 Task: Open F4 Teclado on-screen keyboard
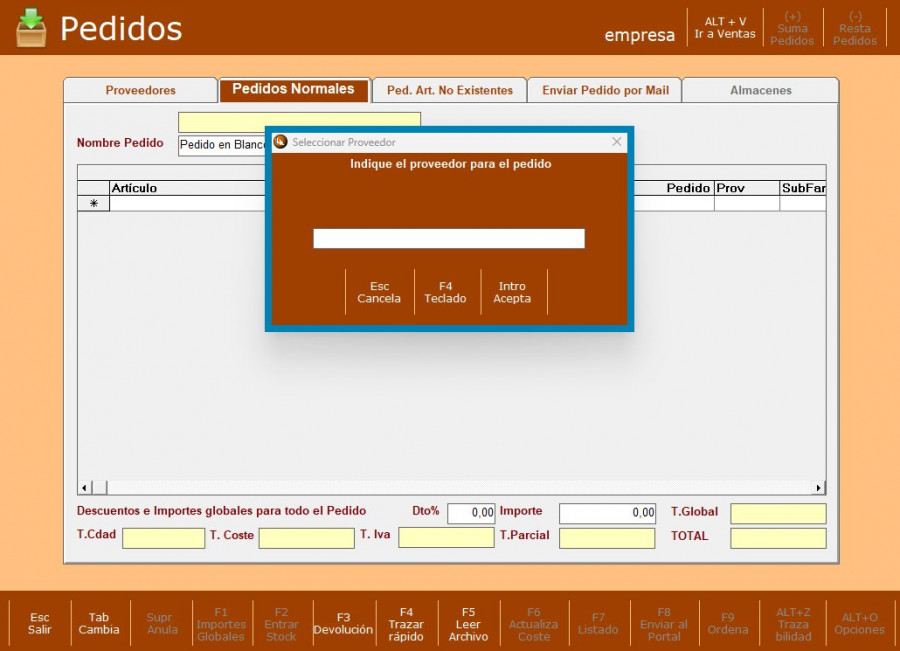point(445,292)
